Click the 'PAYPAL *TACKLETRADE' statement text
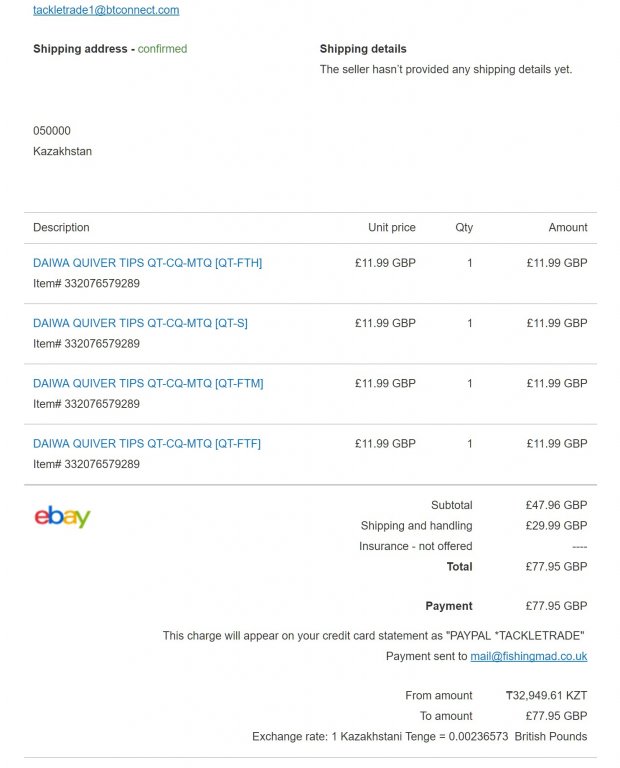 515,635
